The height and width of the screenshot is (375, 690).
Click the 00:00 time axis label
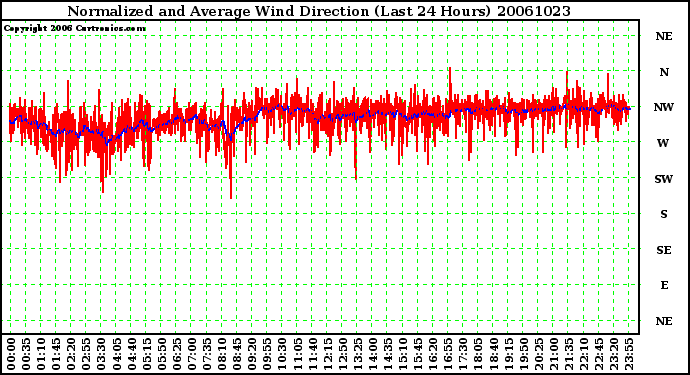(x=11, y=354)
